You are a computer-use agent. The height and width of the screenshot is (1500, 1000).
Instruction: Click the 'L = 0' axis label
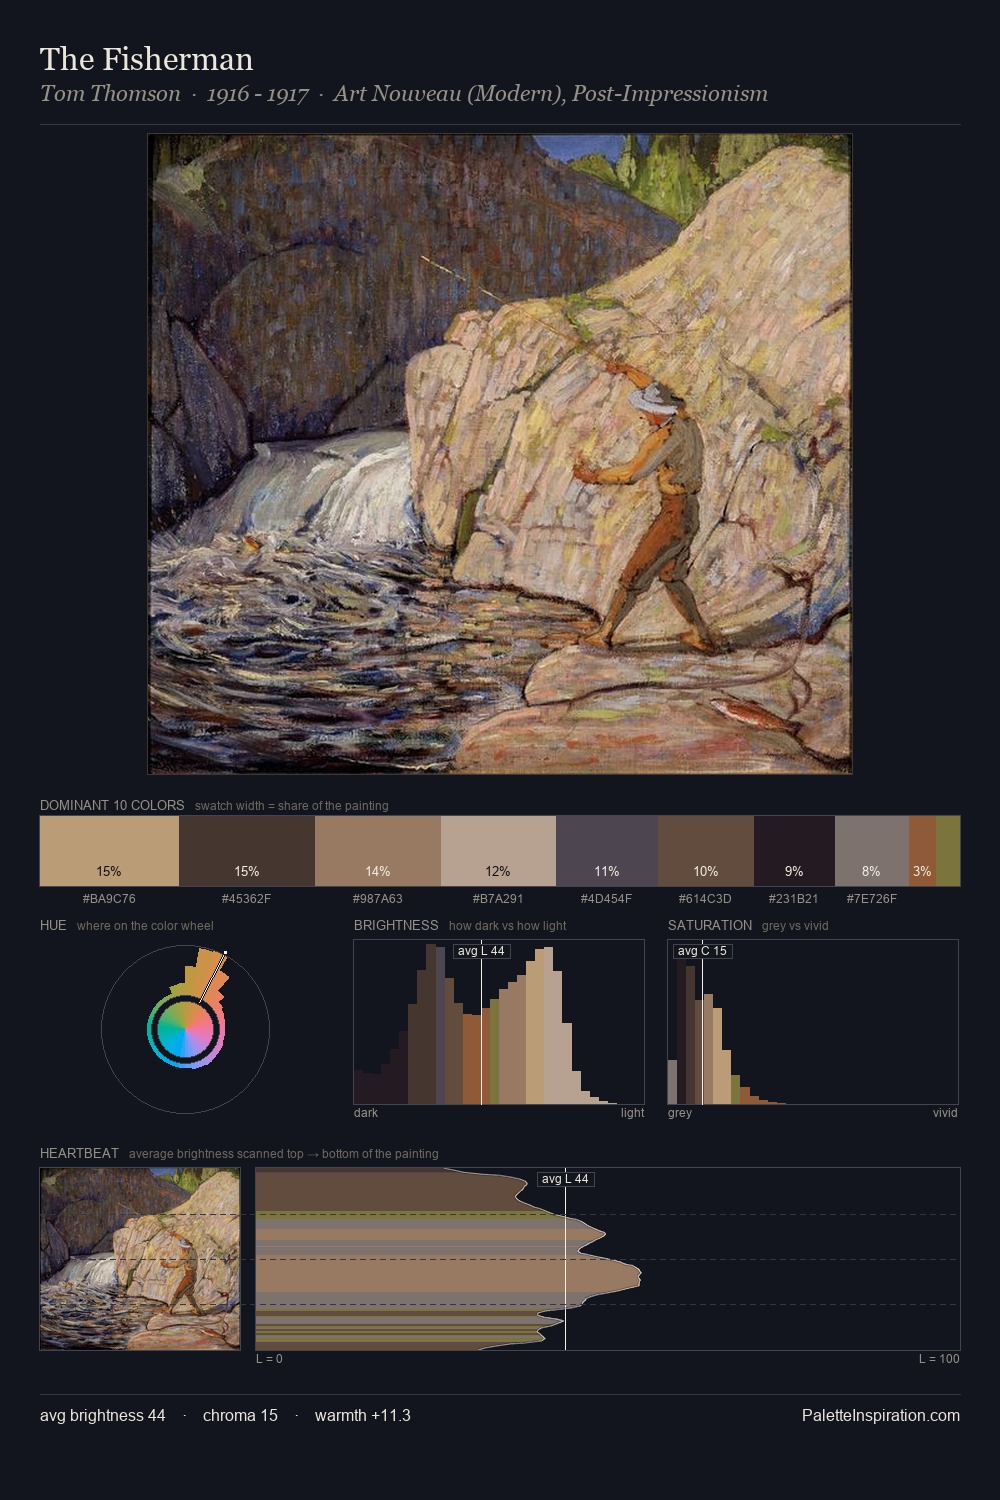point(269,1359)
